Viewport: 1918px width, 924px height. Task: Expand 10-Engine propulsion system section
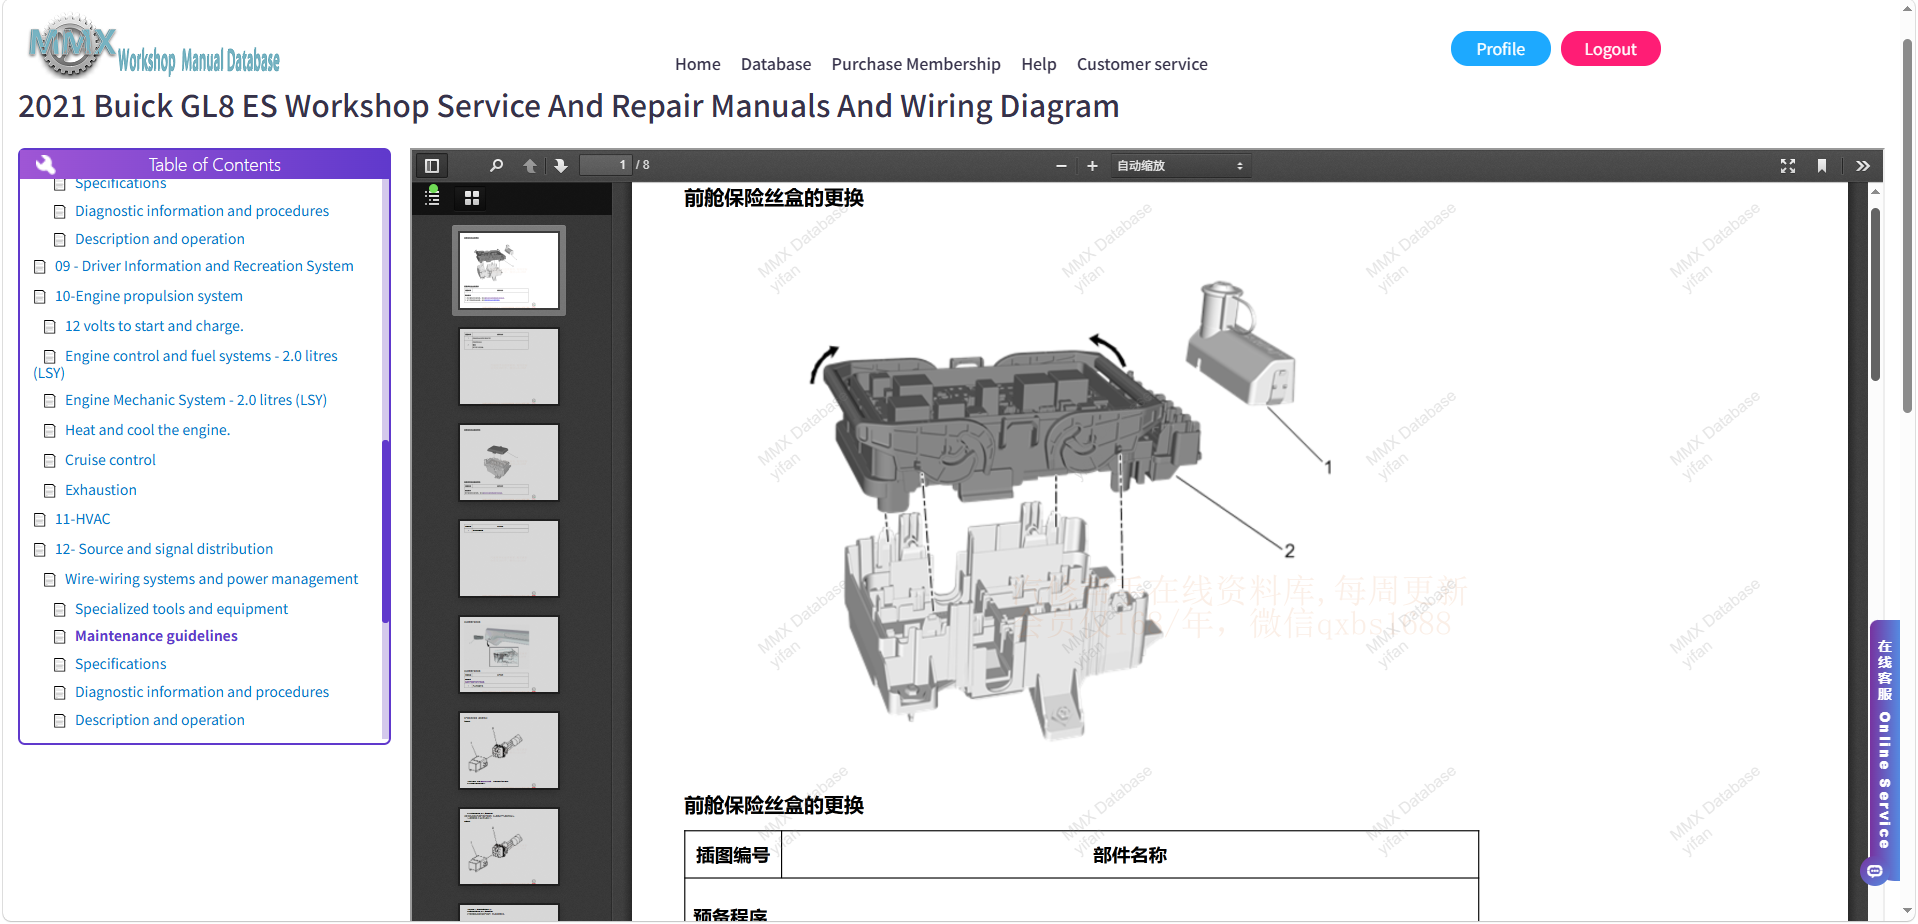click(x=149, y=296)
